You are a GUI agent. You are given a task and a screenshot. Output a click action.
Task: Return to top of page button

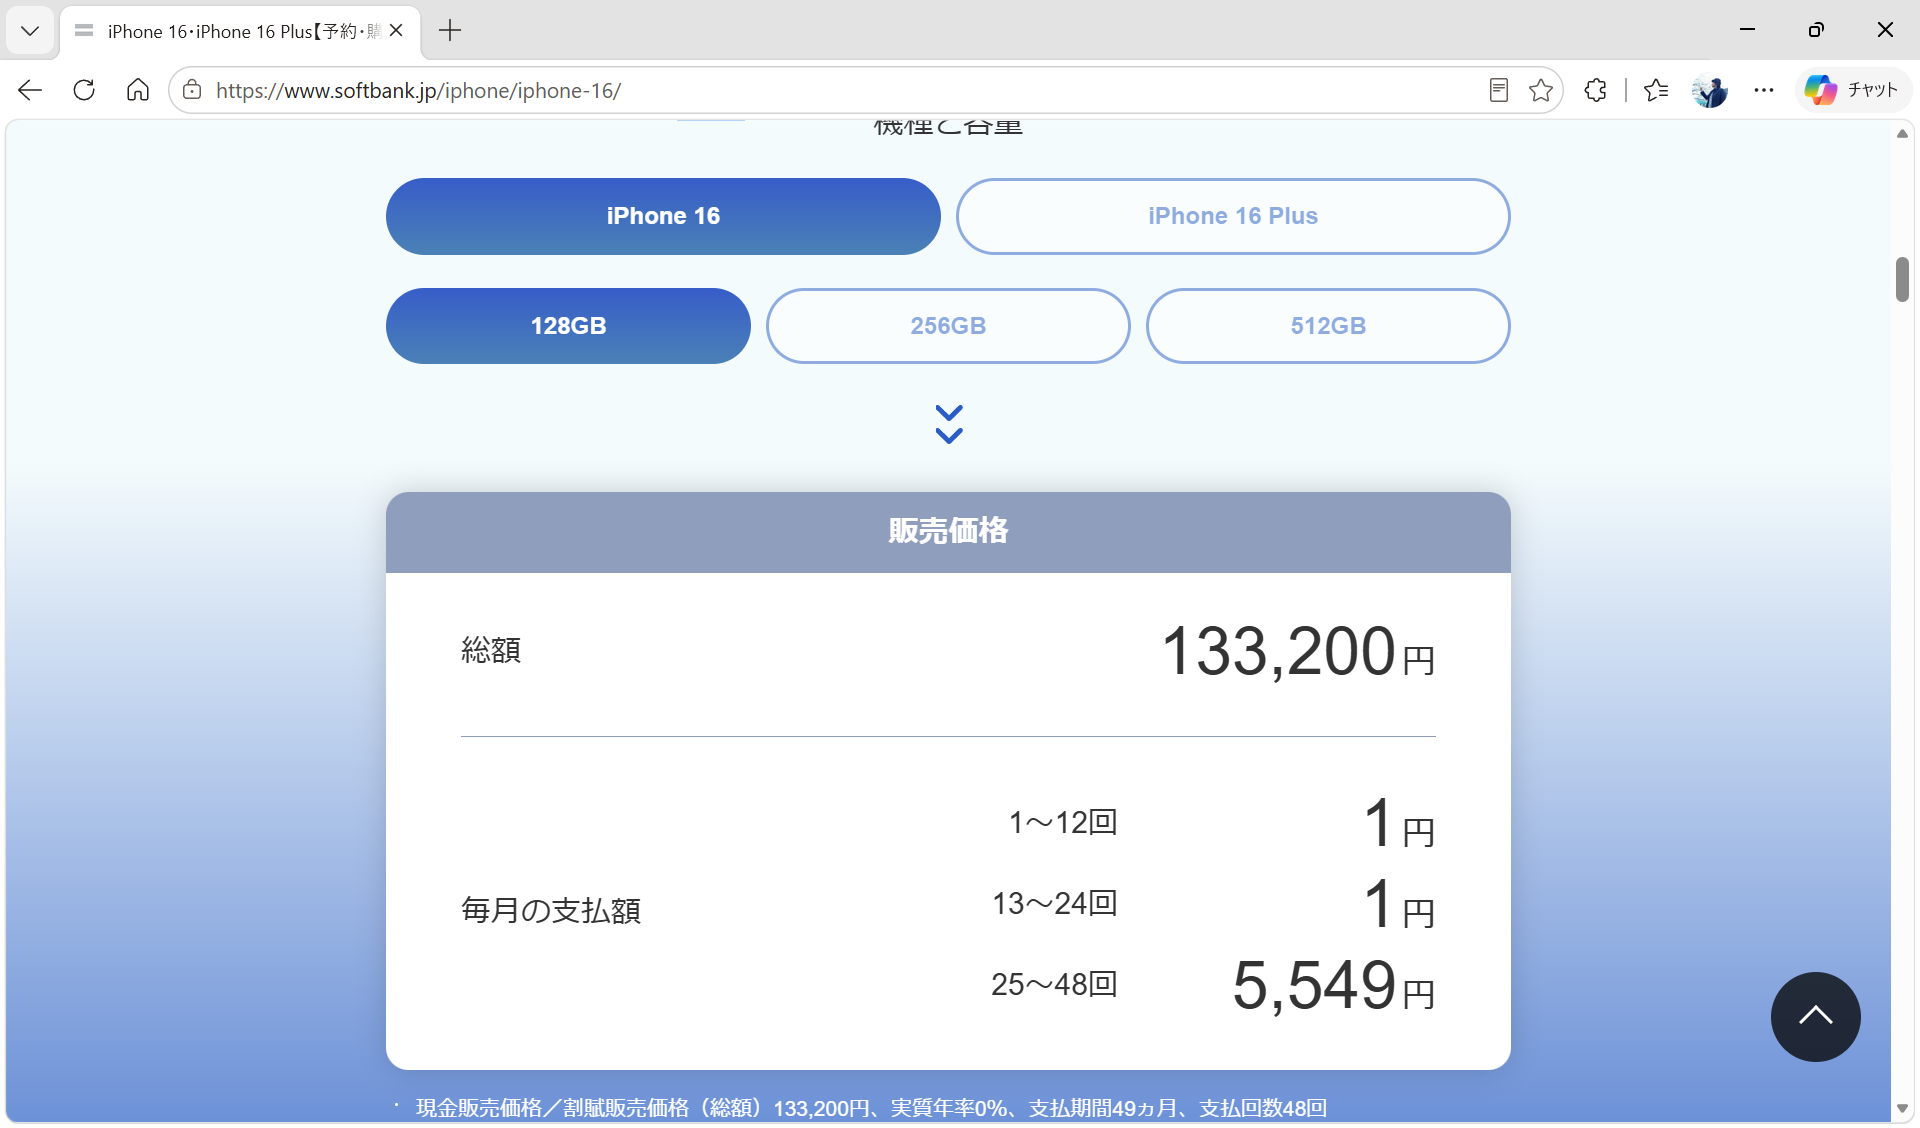[x=1815, y=1016]
